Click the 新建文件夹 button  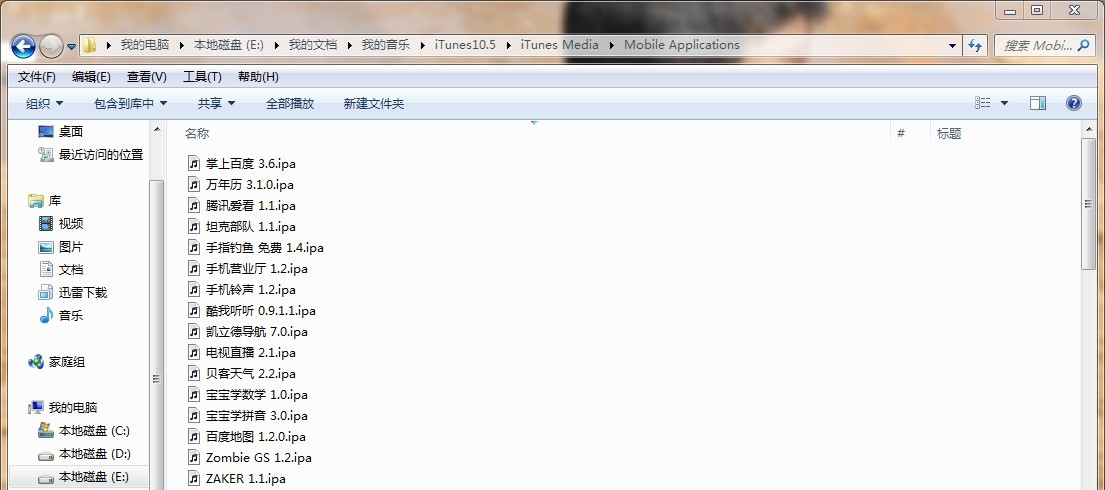(374, 104)
